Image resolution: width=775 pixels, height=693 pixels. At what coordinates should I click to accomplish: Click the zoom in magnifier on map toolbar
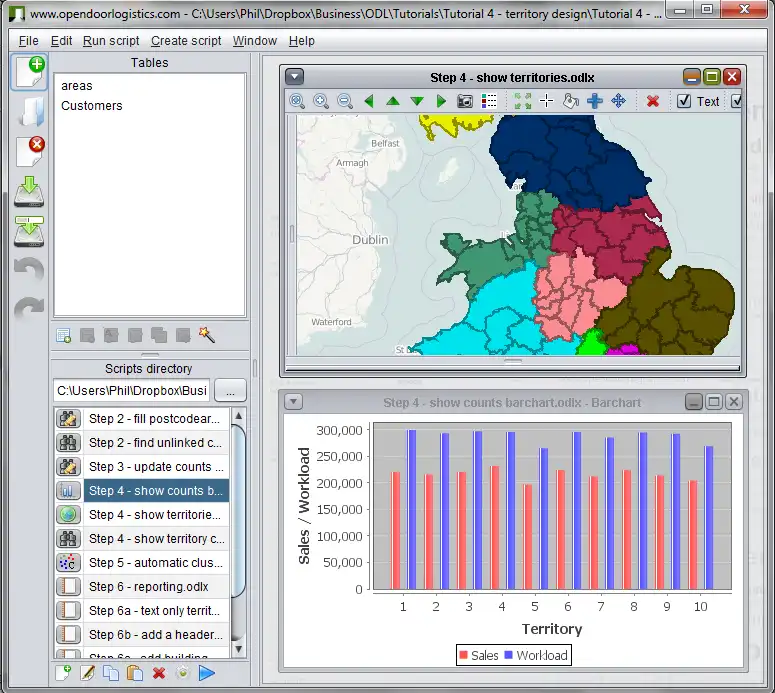[321, 101]
